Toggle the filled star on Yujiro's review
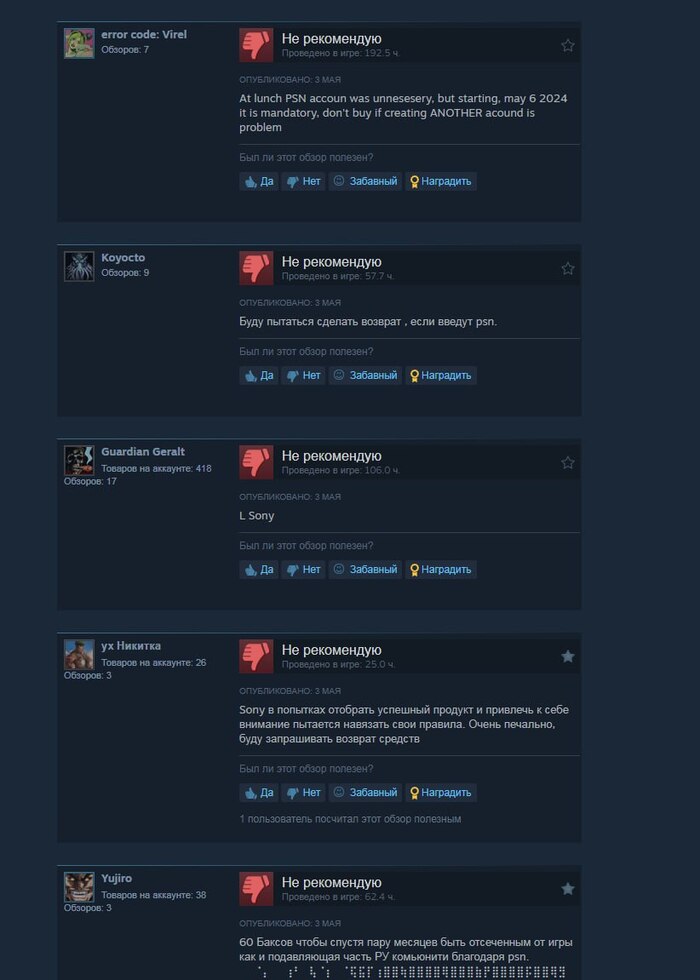The height and width of the screenshot is (980, 700). click(568, 889)
